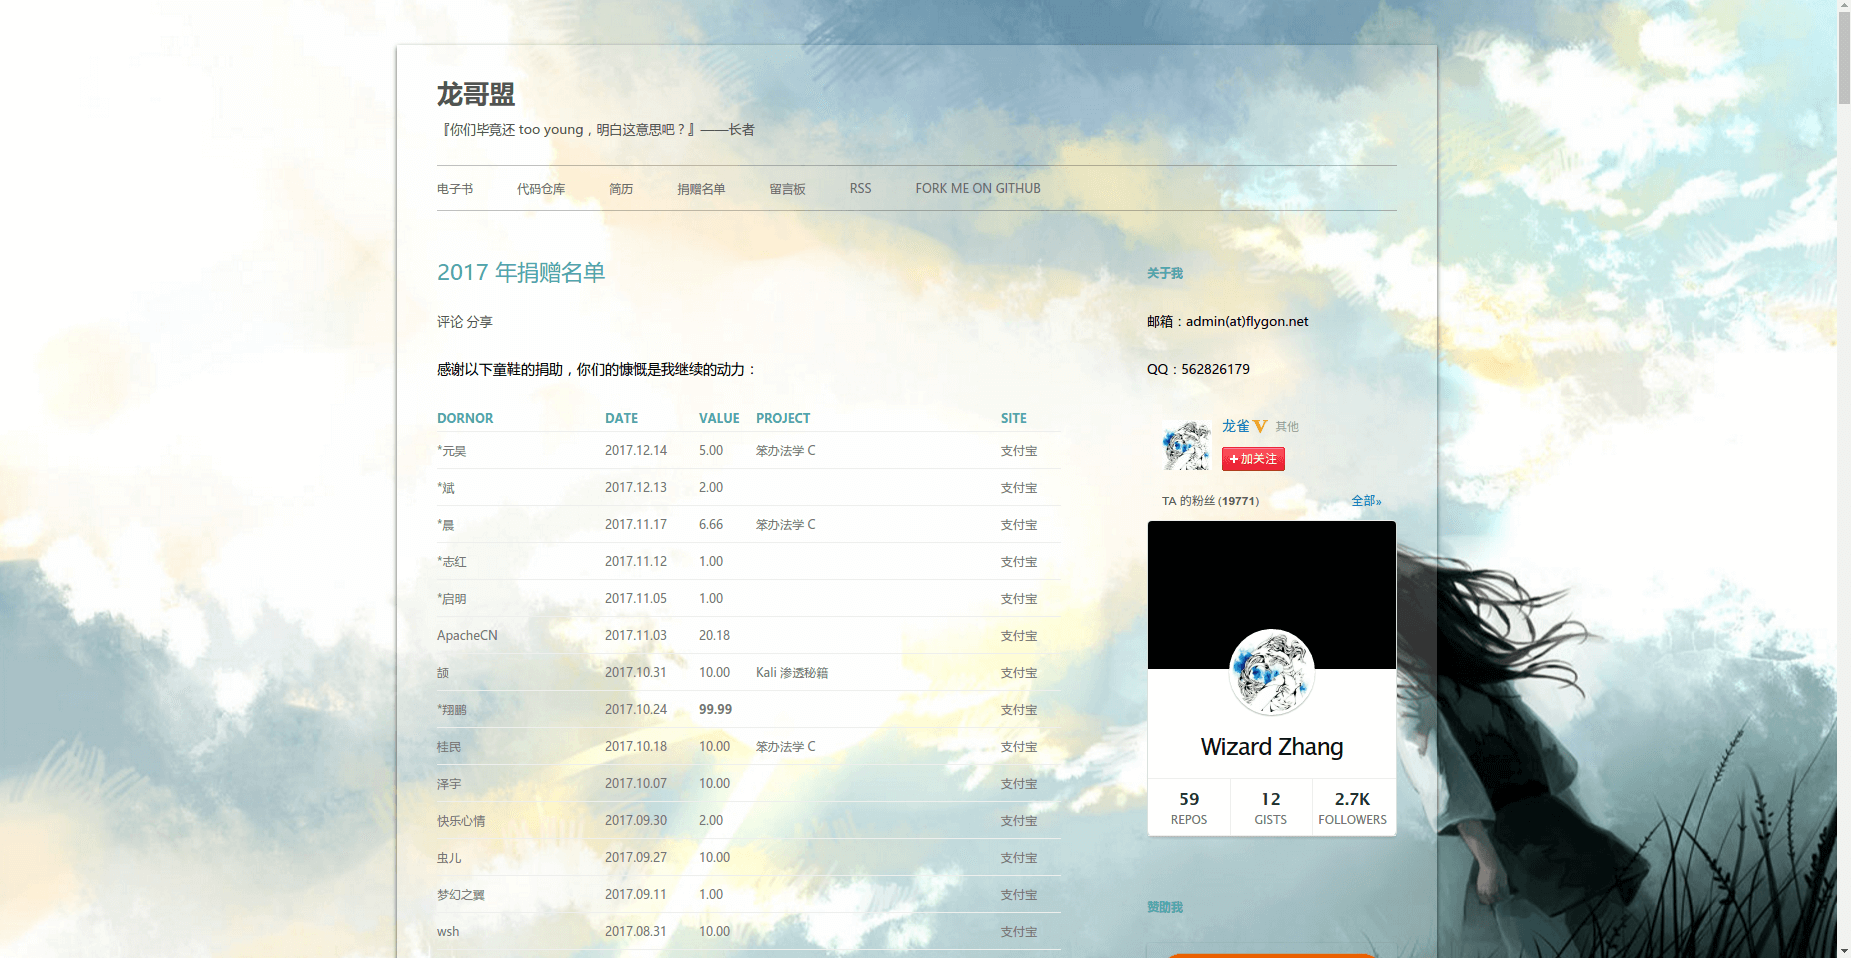Select the donor cell *翔鹏

tap(452, 710)
